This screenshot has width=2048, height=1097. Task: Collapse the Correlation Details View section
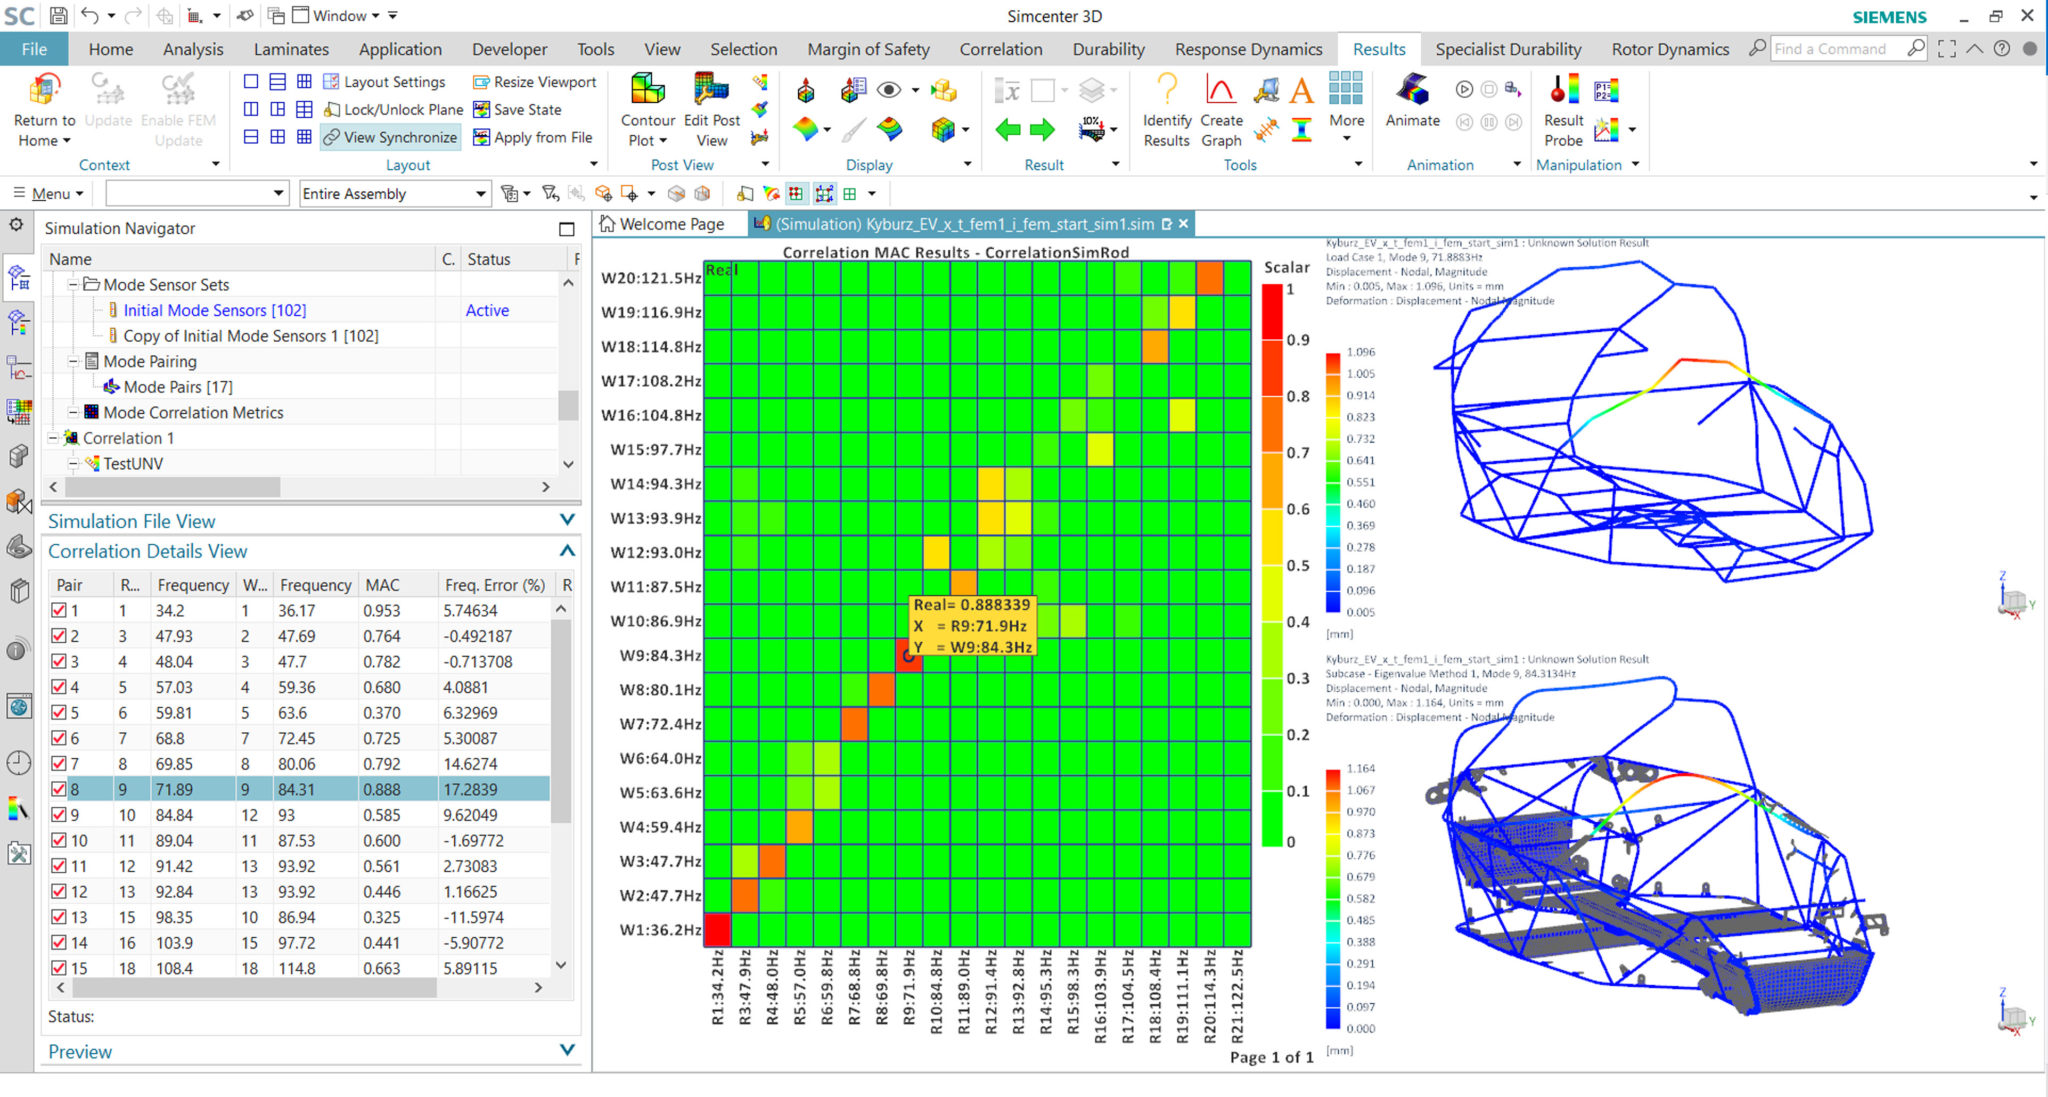[x=566, y=550]
